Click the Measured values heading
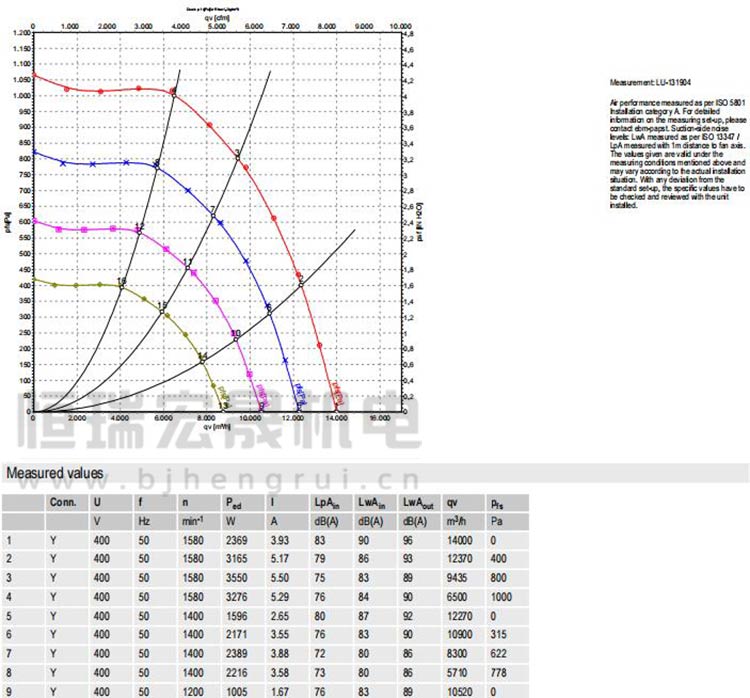Screen dimensions: 750x698 click(x=55, y=474)
